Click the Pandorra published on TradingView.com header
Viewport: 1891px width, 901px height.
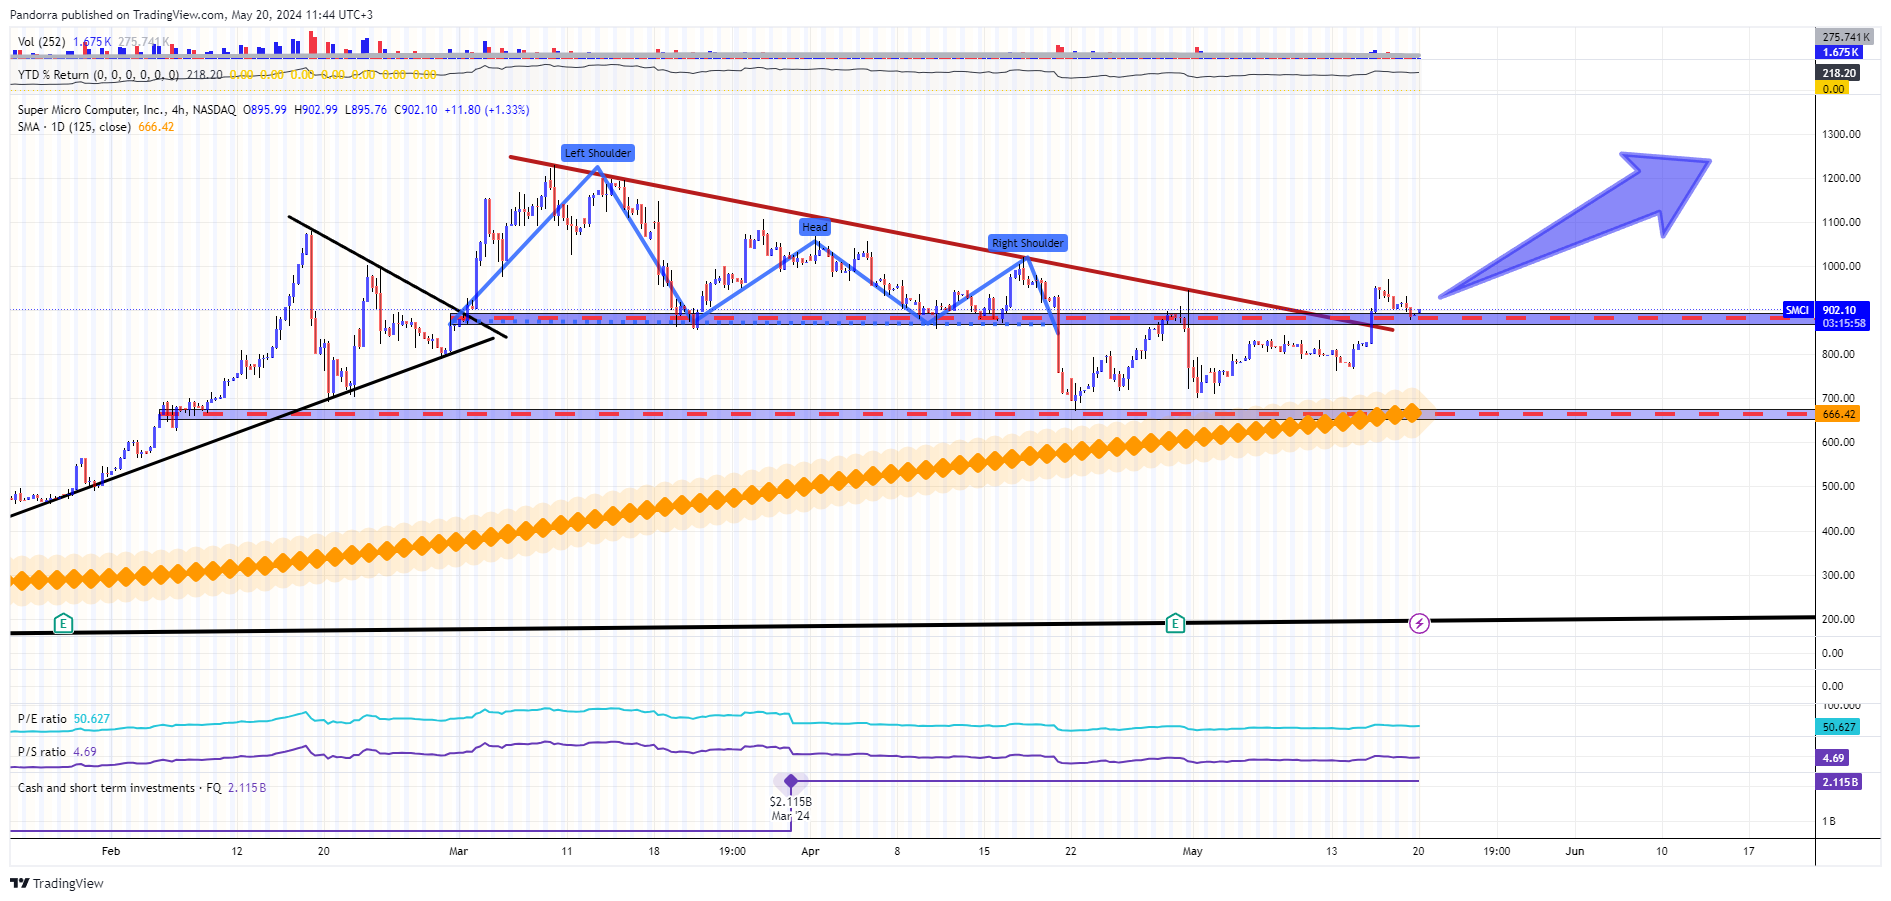coord(191,15)
